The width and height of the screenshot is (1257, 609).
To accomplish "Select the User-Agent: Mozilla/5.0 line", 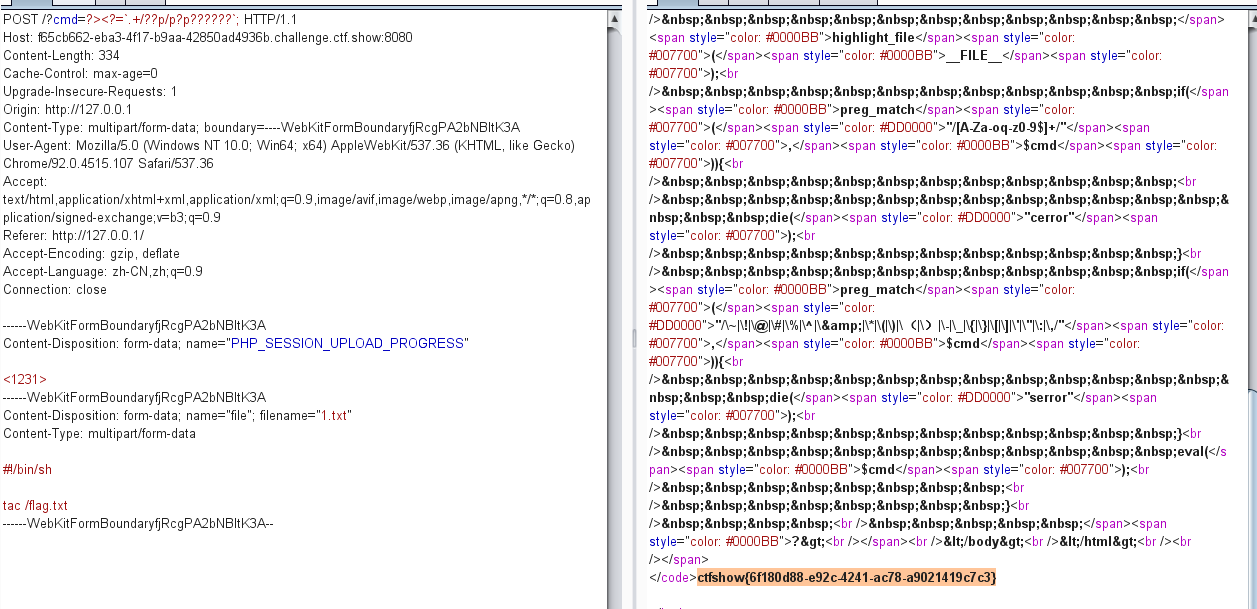I will pos(289,145).
